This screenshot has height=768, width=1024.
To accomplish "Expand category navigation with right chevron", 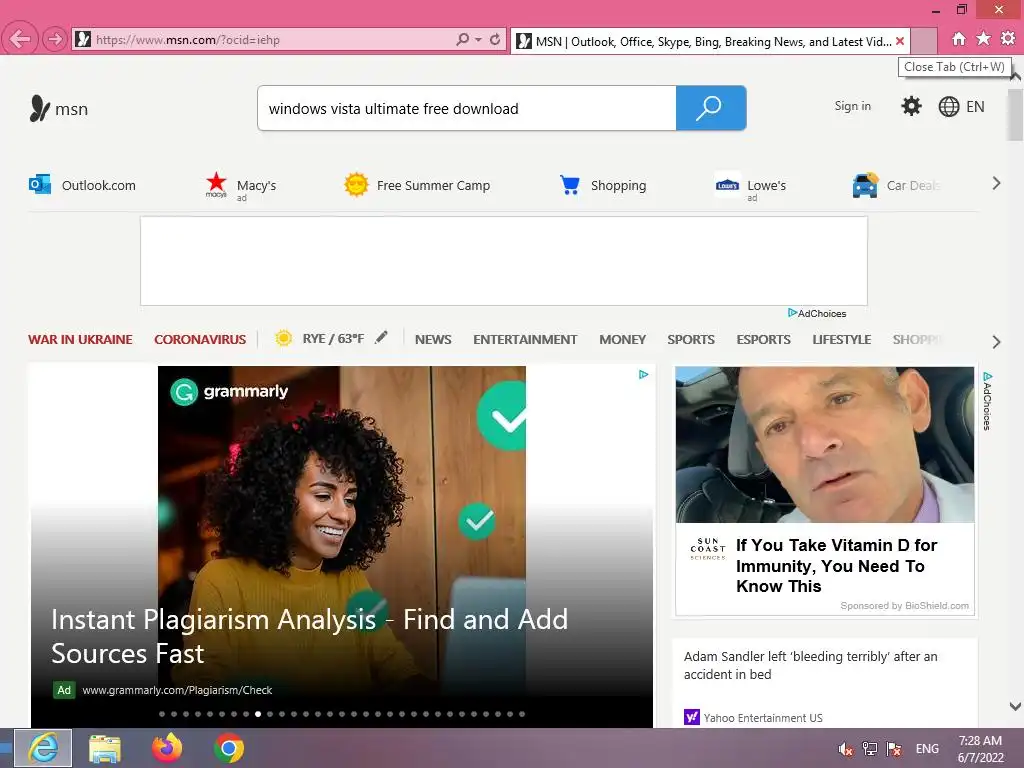I will point(996,342).
